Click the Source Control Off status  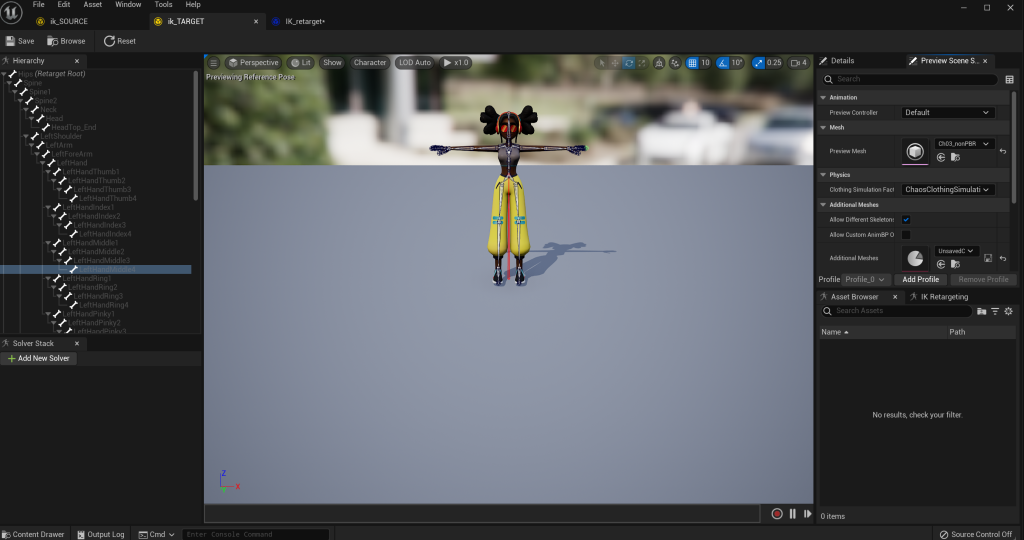point(976,534)
